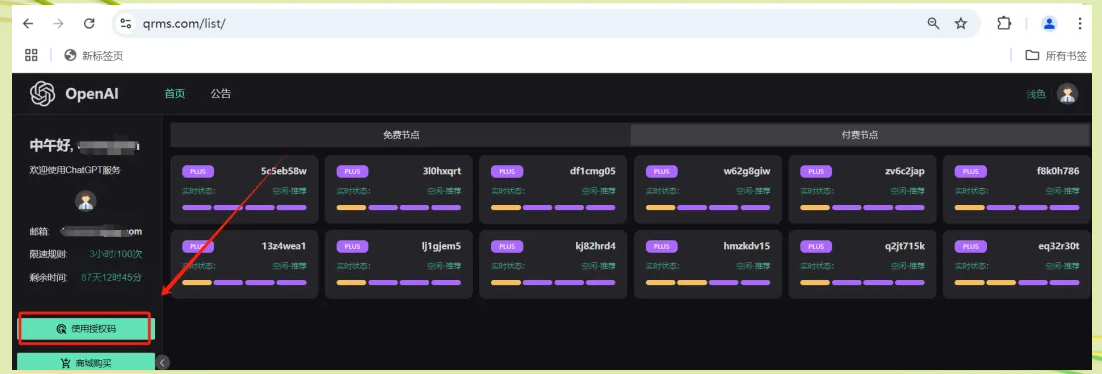Viewport: 1102px width, 374px height.
Task: Select the node card 5c5eb58w
Action: pyautogui.click(x=244, y=188)
